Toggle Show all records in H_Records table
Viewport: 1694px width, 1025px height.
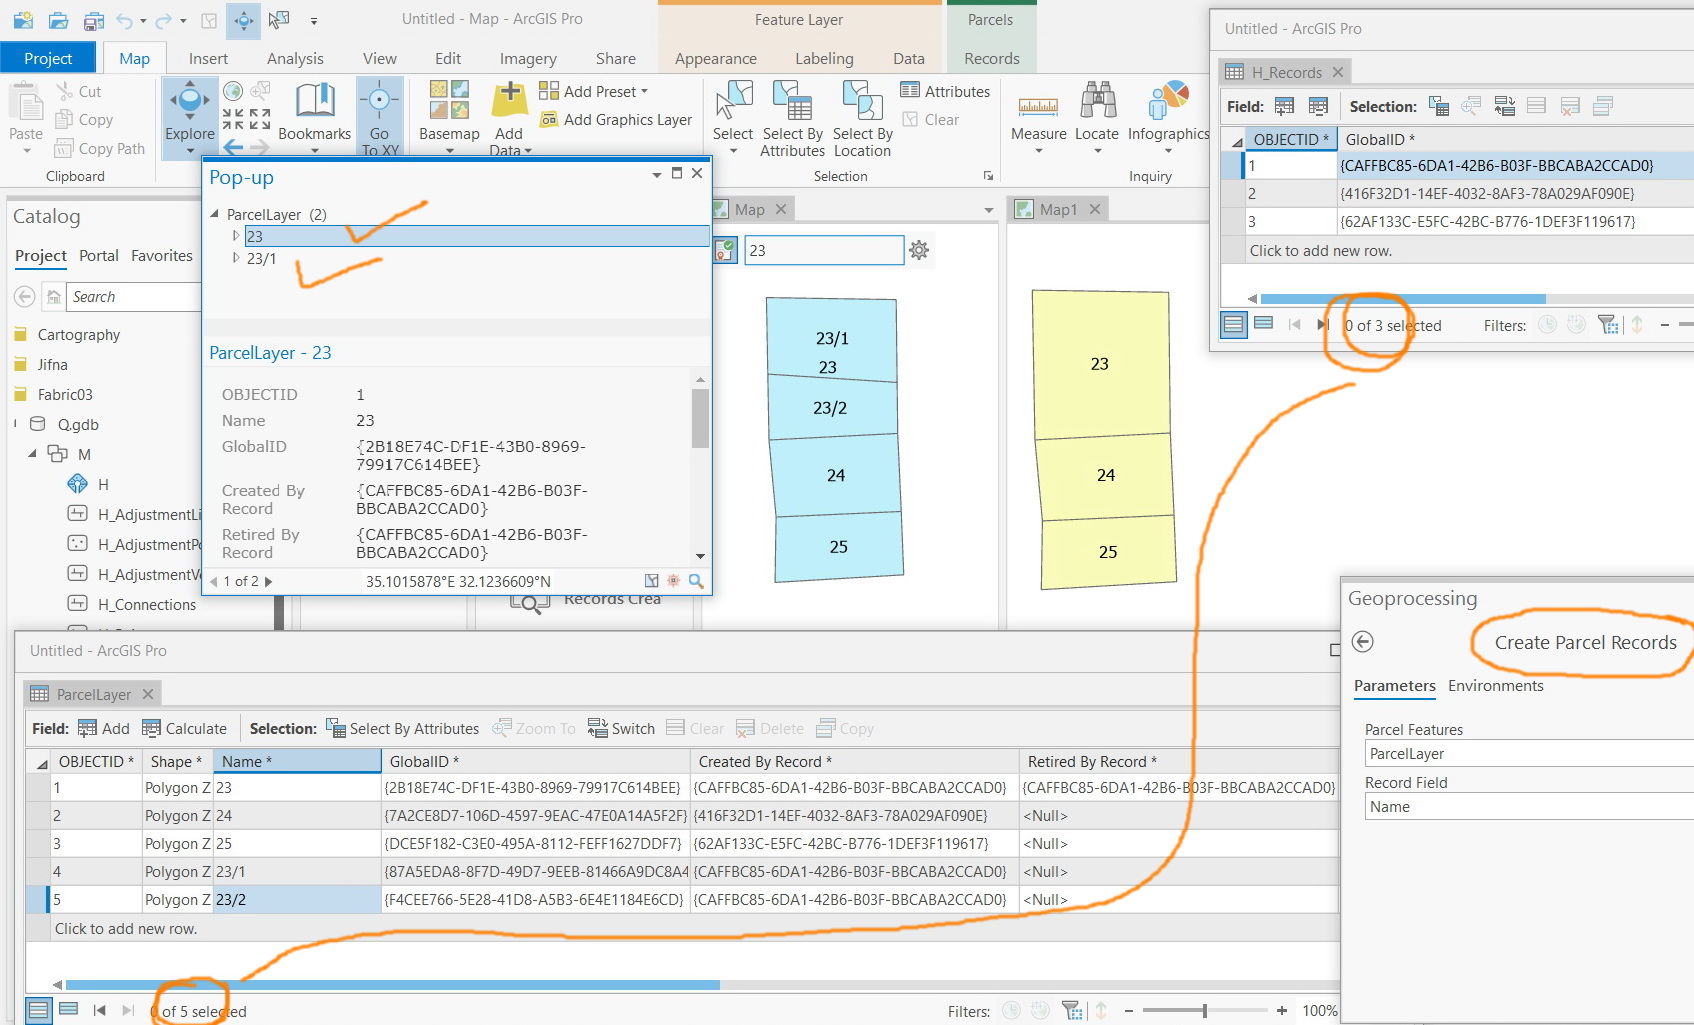click(x=1234, y=324)
